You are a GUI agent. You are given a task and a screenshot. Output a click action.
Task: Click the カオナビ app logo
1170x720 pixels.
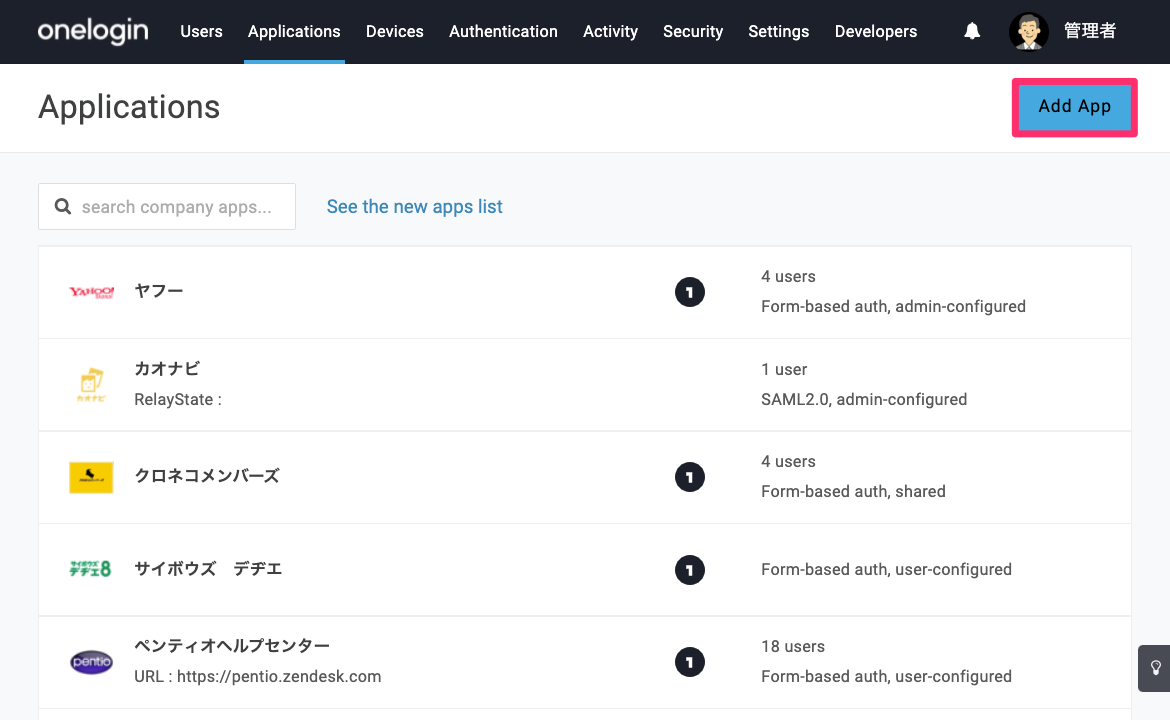coord(91,384)
